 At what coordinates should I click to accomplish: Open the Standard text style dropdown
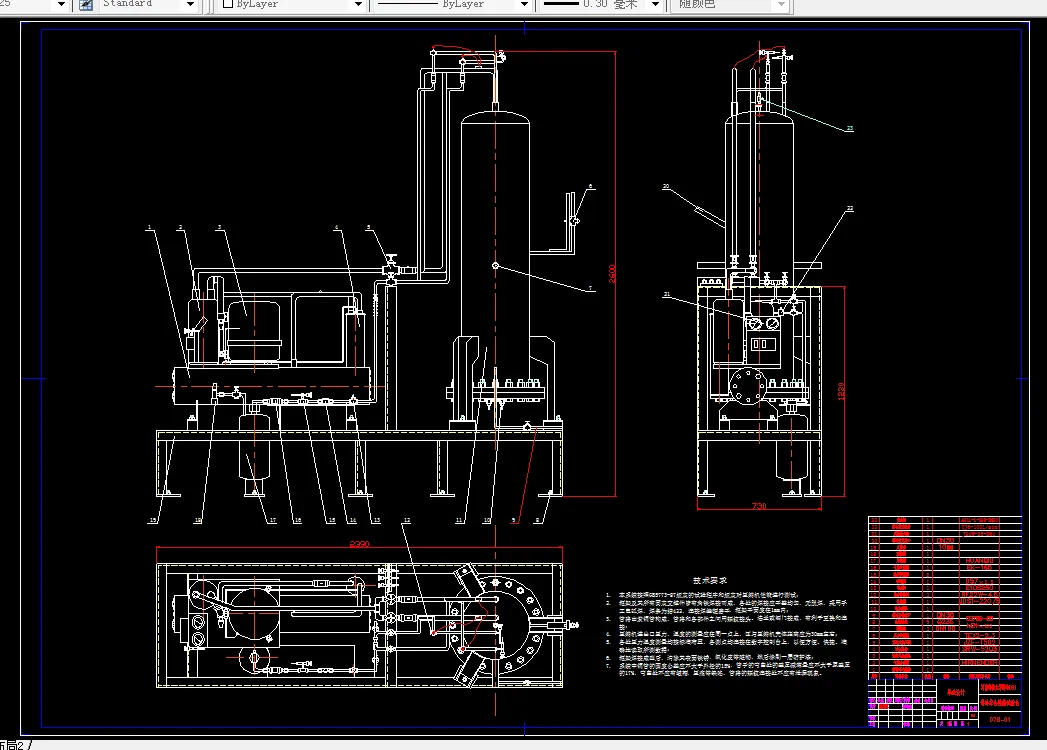point(190,5)
